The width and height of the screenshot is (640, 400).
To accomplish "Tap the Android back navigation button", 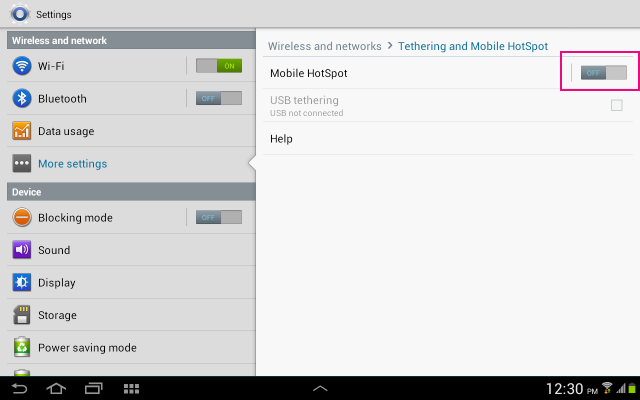I will pyautogui.click(x=19, y=388).
